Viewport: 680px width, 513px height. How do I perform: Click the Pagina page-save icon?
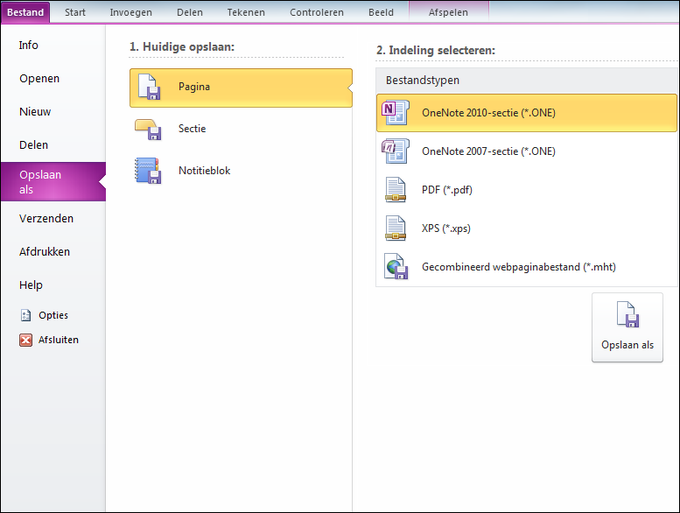click(x=149, y=87)
